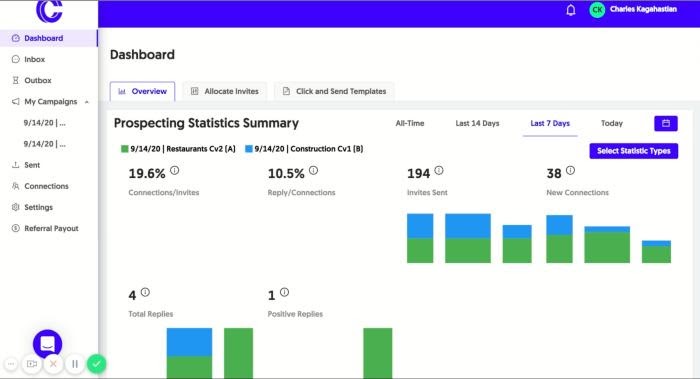Switch to Allocate Invites tab

[x=225, y=91]
